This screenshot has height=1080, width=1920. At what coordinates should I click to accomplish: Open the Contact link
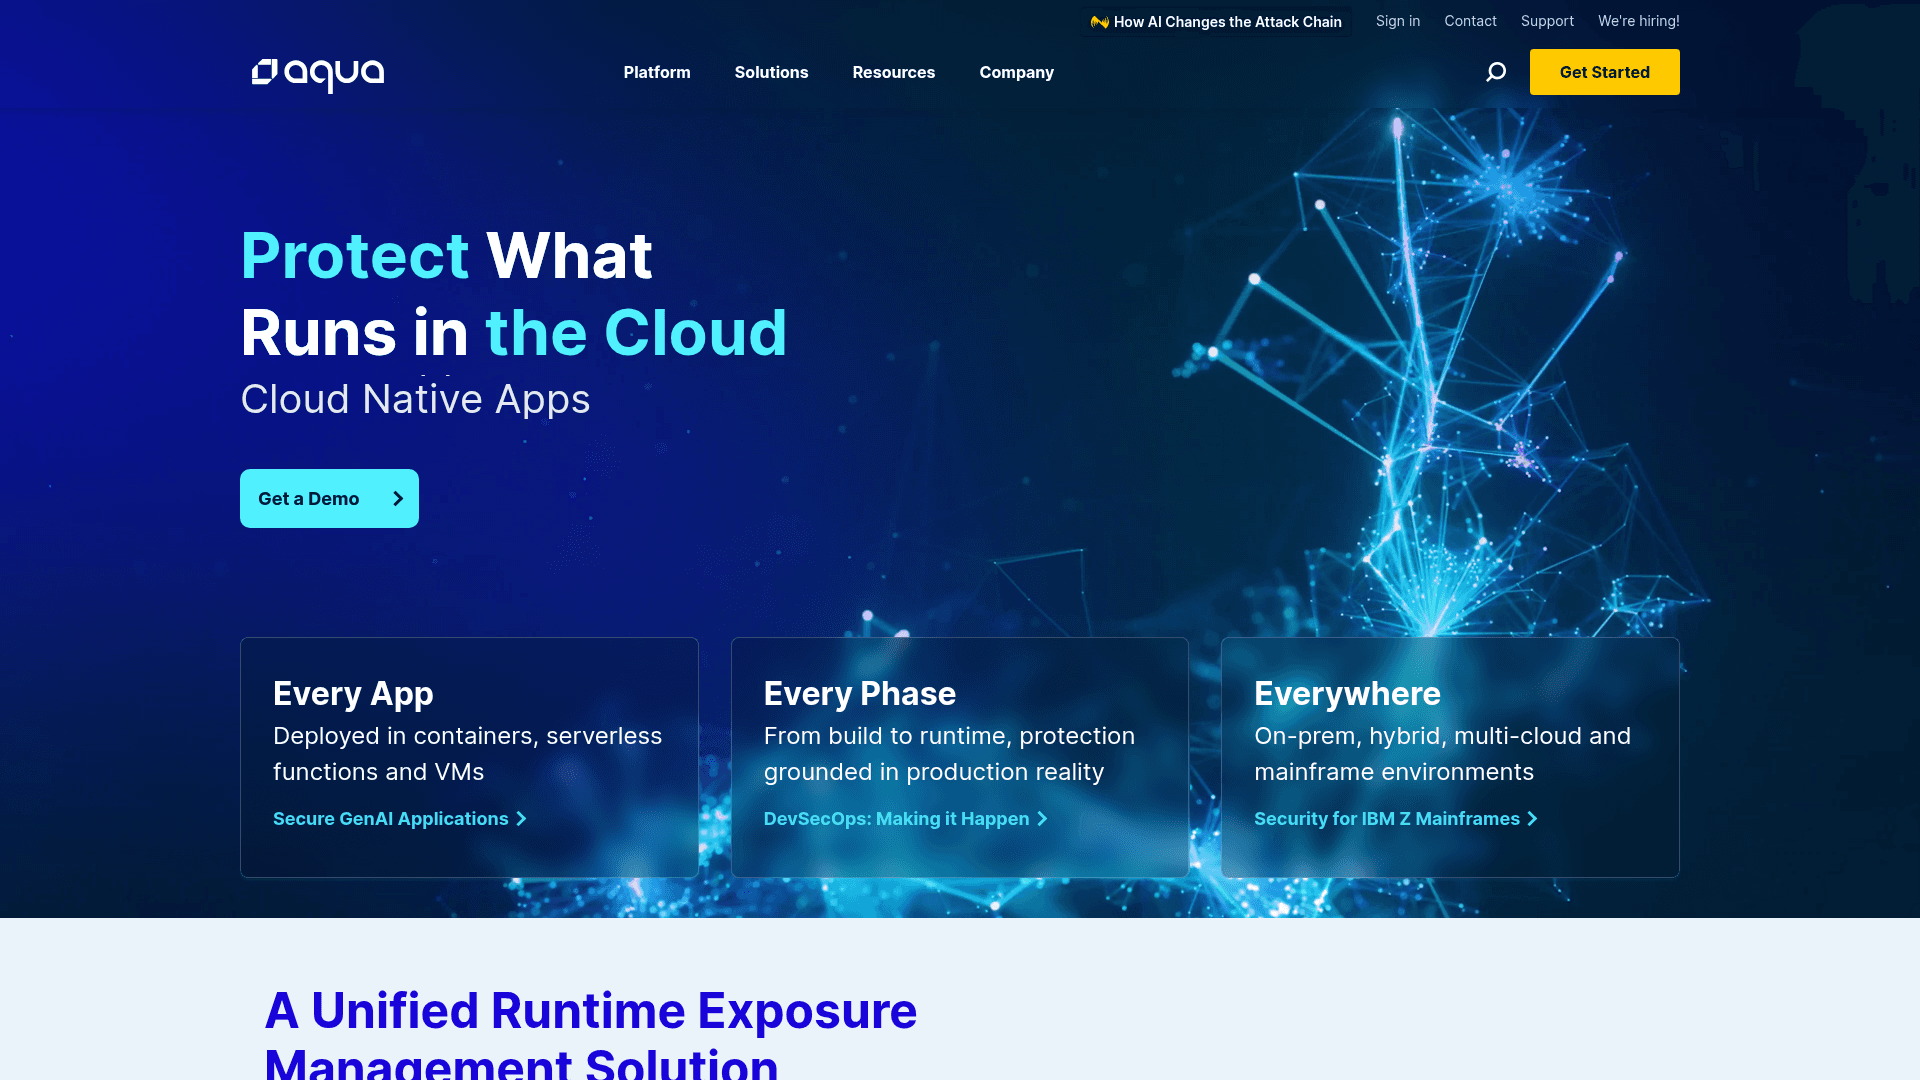(x=1470, y=21)
